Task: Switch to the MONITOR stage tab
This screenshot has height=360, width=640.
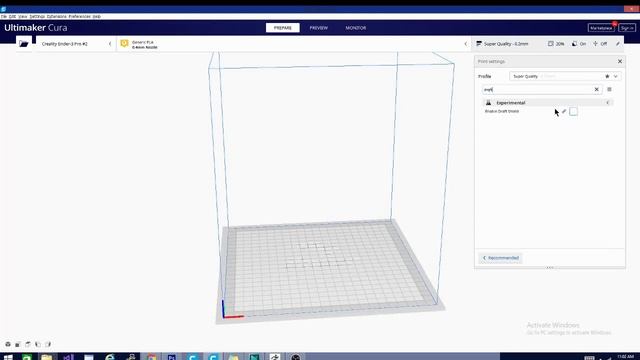Action: pos(356,28)
